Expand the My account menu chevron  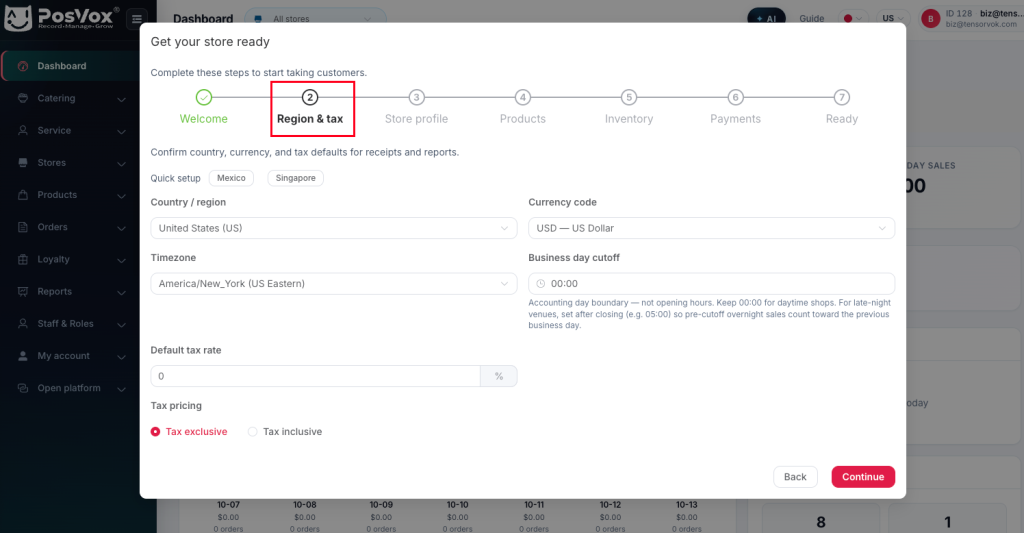click(x=121, y=357)
